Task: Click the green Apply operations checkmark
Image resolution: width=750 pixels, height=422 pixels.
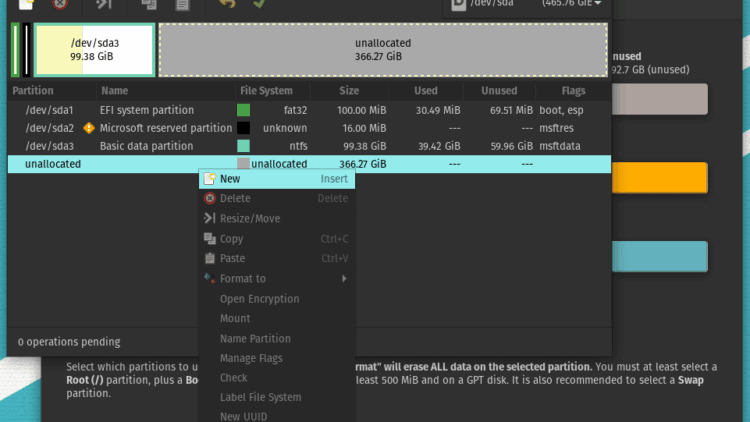Action: (259, 4)
